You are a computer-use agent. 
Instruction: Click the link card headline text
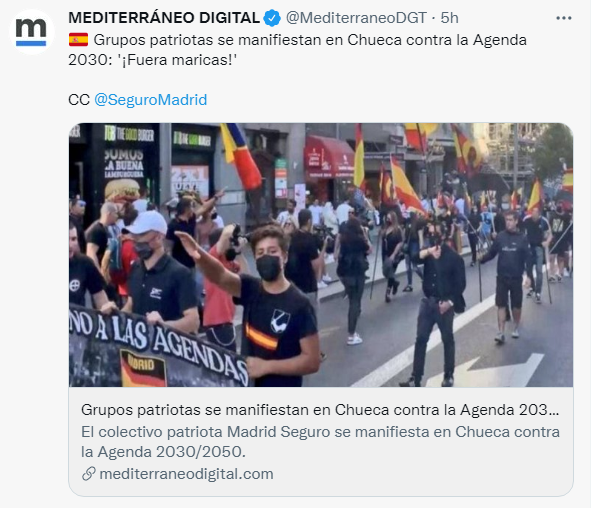click(x=320, y=409)
